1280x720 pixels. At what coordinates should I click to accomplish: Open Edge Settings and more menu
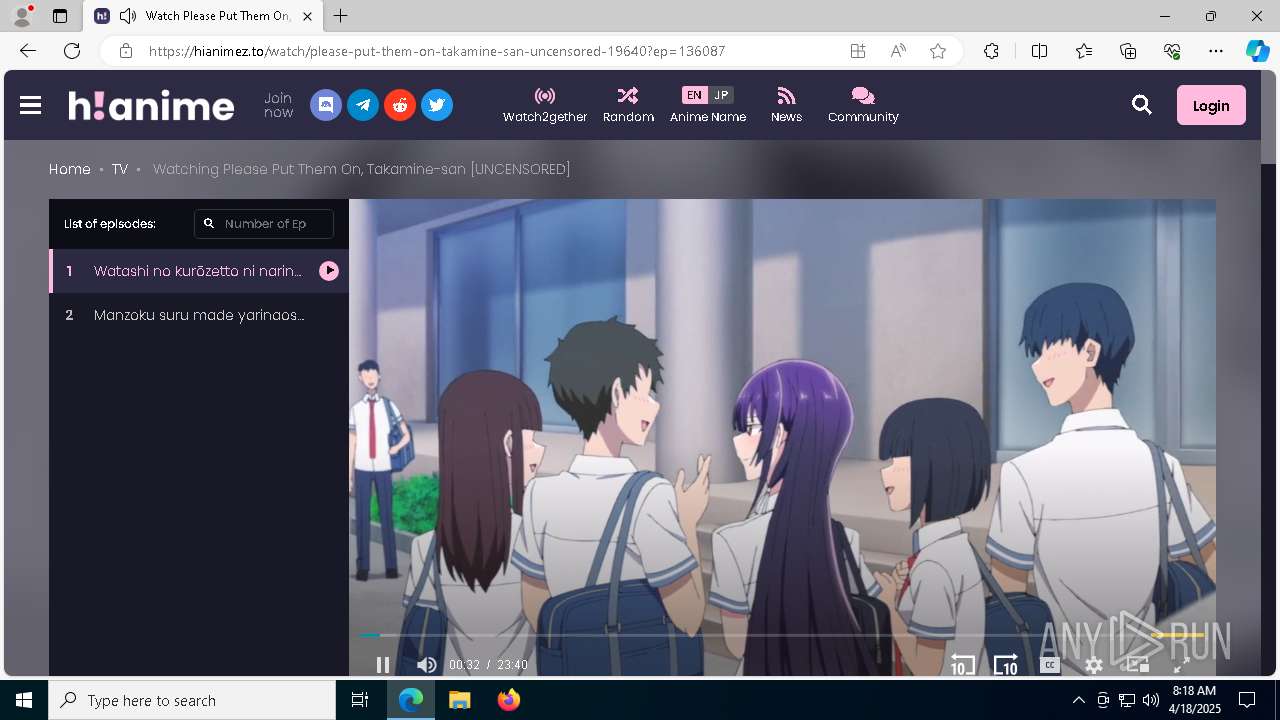[1216, 51]
